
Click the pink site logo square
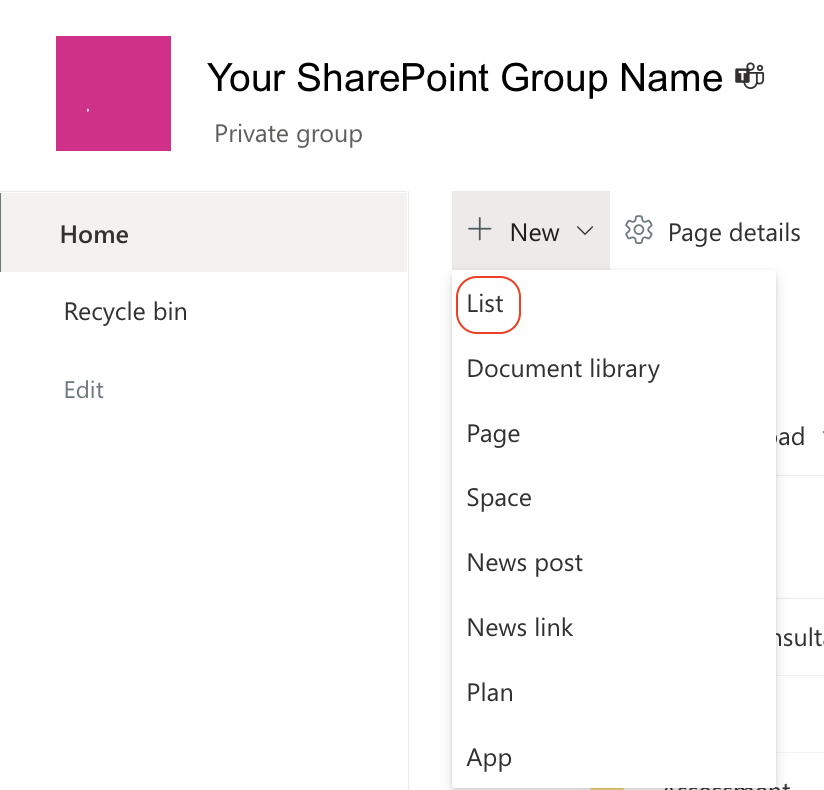point(113,93)
